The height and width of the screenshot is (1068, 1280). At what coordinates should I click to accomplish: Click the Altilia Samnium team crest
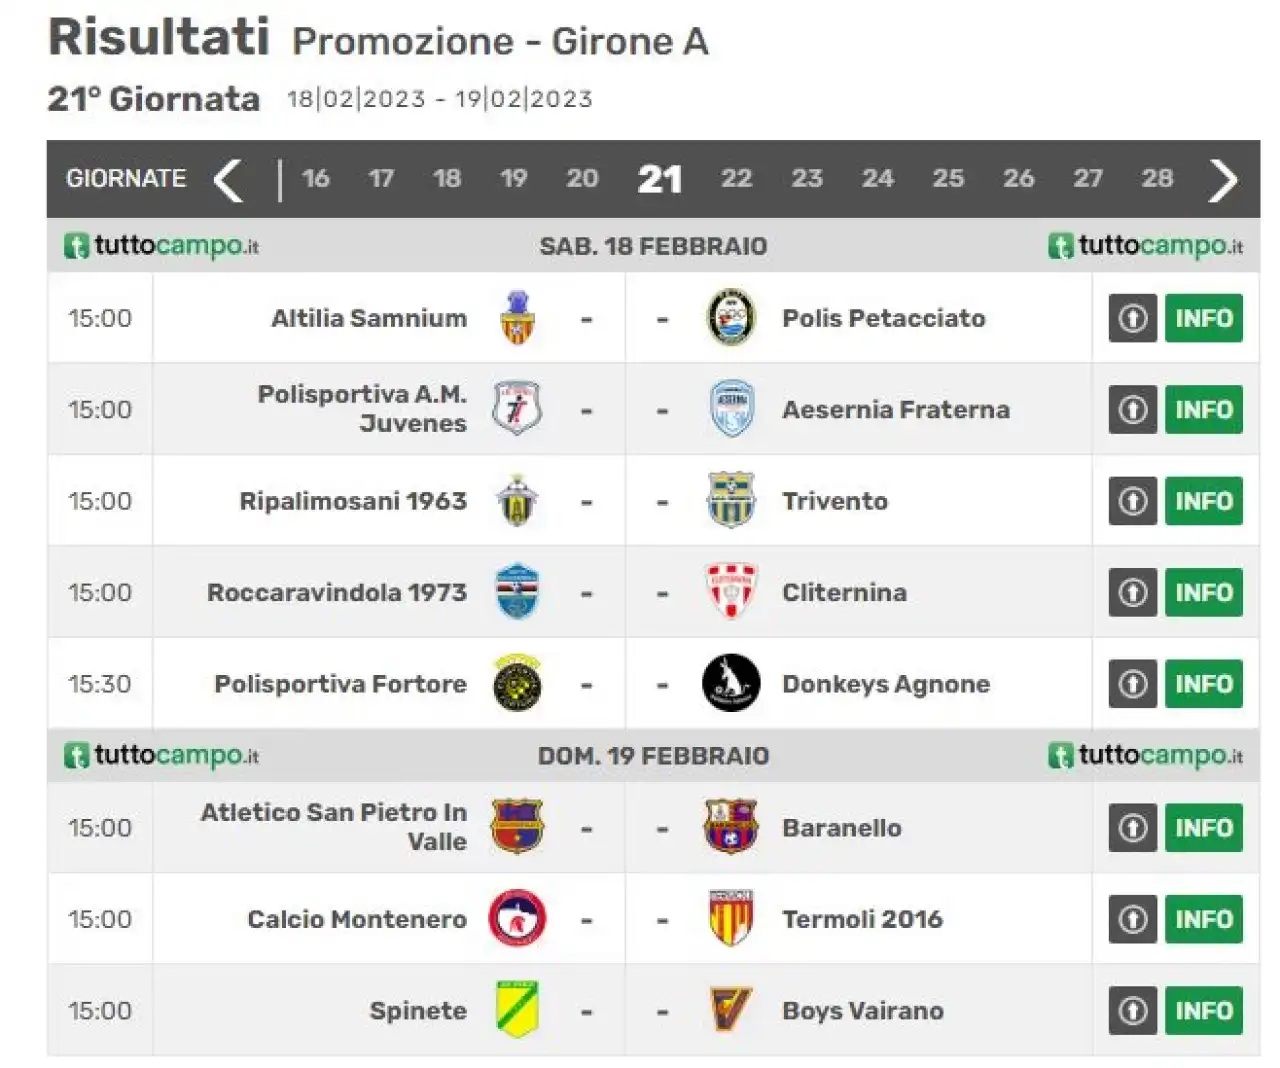click(x=517, y=318)
